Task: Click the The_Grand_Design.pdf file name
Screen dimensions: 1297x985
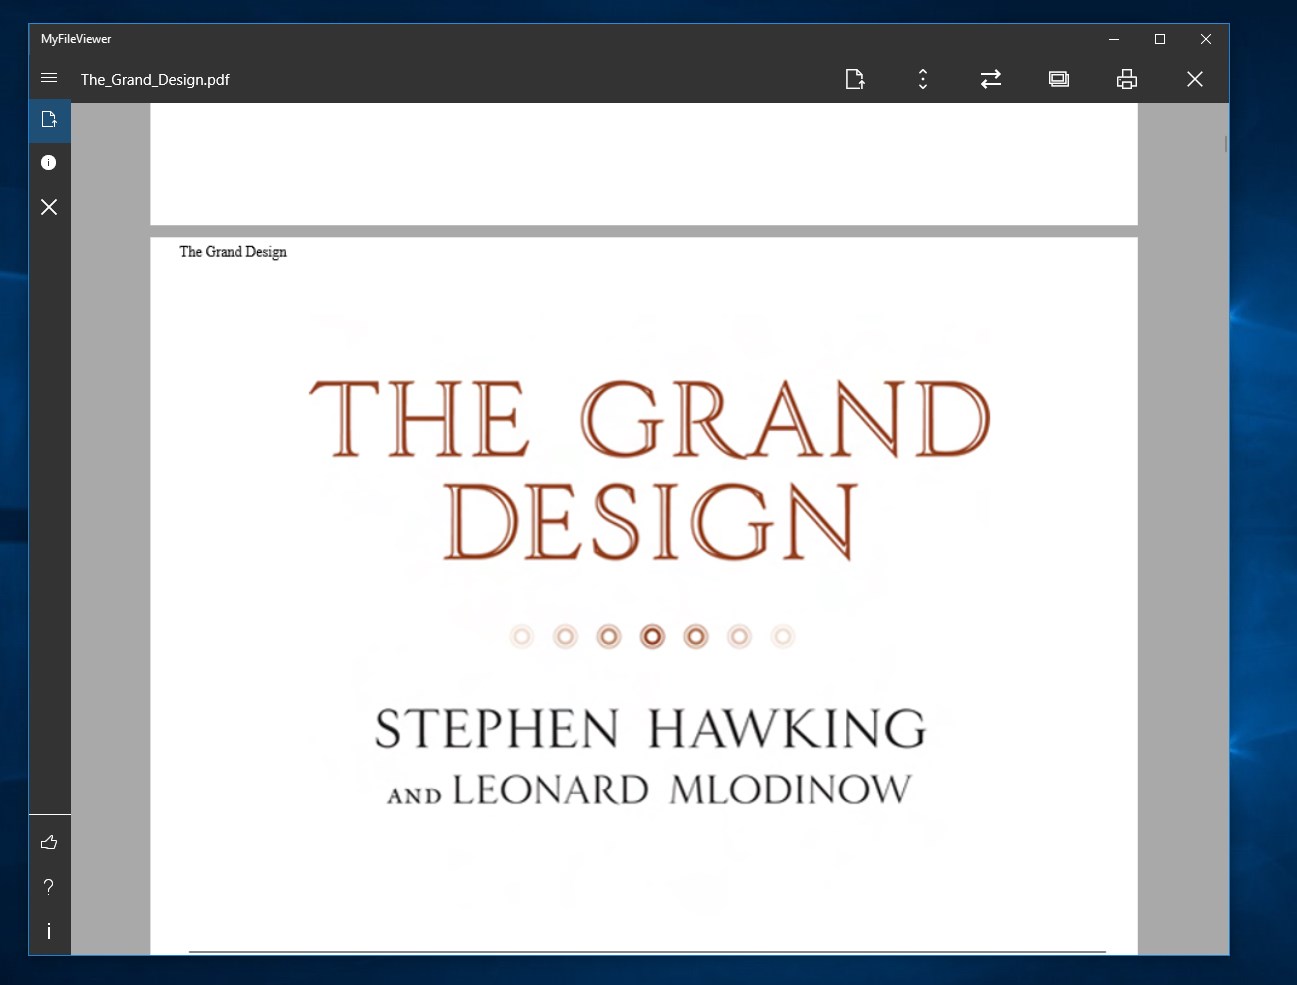Action: click(155, 79)
